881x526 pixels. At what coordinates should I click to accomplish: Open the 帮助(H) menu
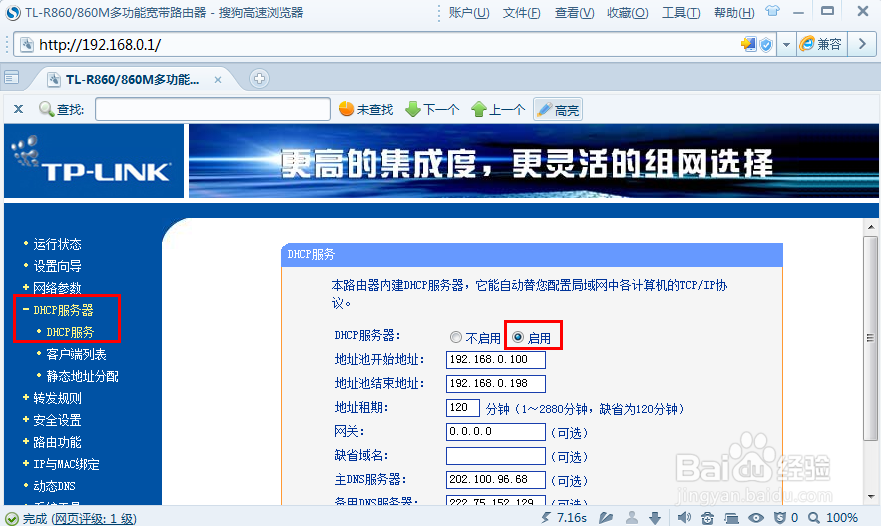click(734, 12)
